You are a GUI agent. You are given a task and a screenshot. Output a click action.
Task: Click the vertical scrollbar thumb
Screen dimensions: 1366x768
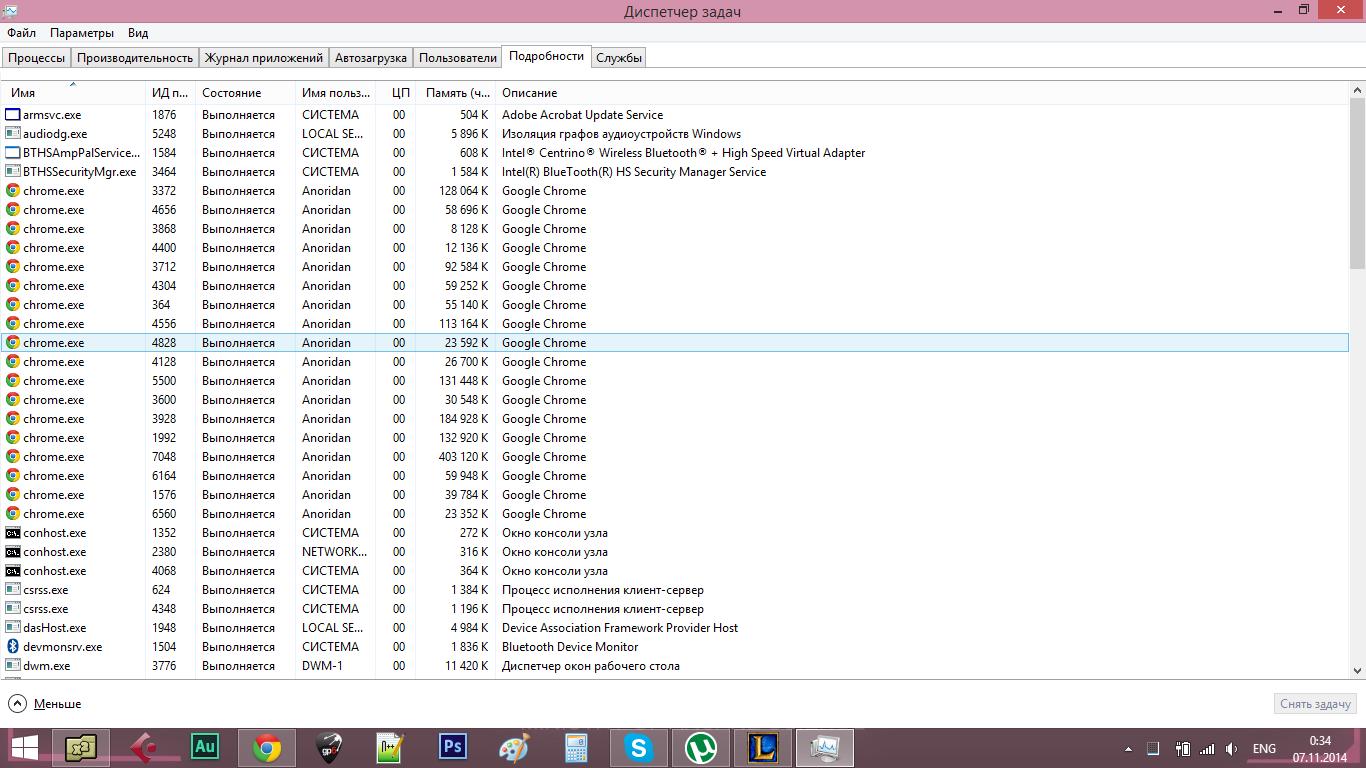point(1357,184)
